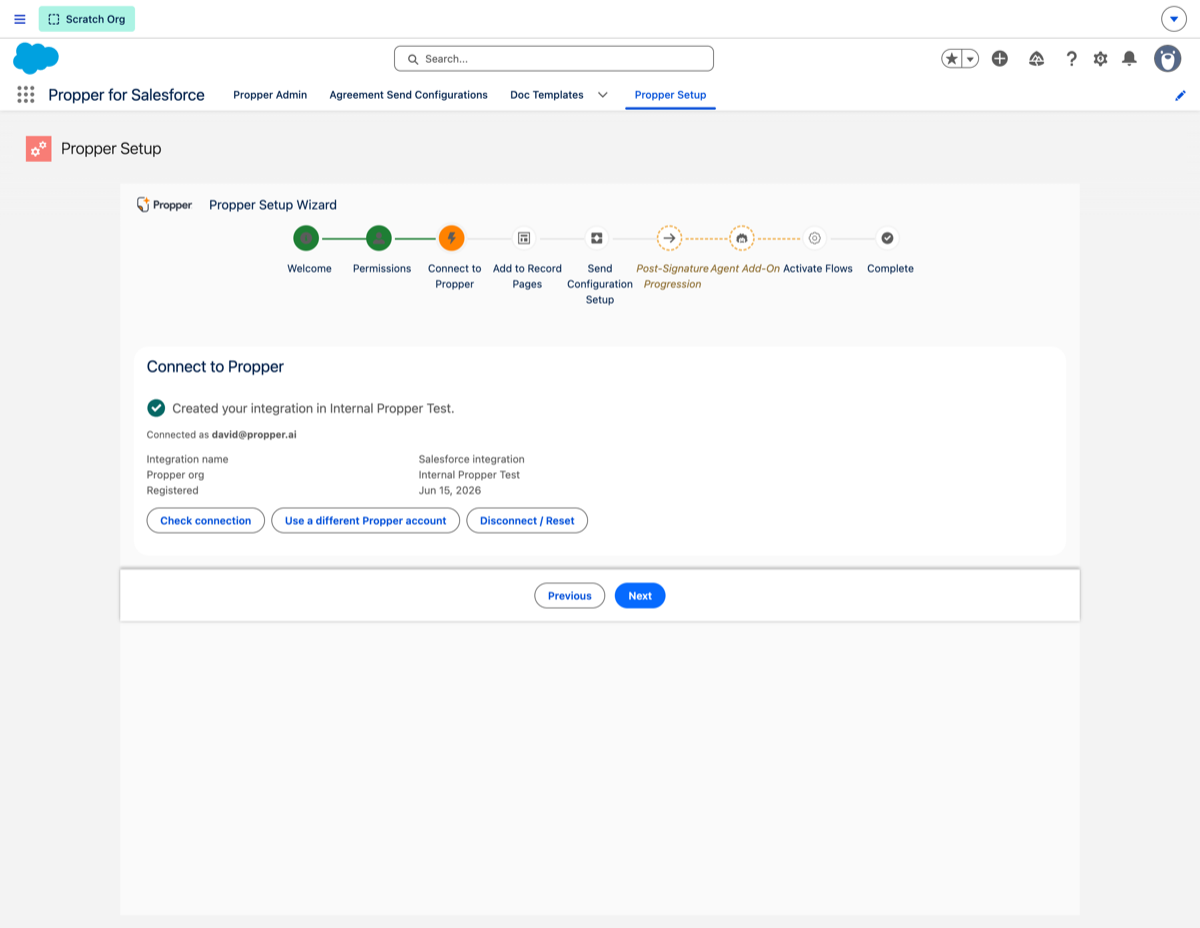Open the Setup gear icon
The image size is (1200, 928).
click(1100, 59)
